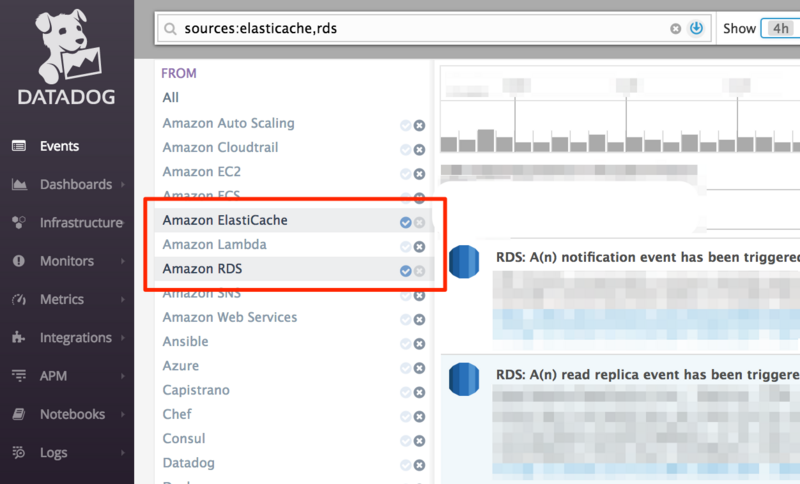Check the Amazon EC2 checkmark
This screenshot has height=484, width=800.
pyautogui.click(x=406, y=174)
